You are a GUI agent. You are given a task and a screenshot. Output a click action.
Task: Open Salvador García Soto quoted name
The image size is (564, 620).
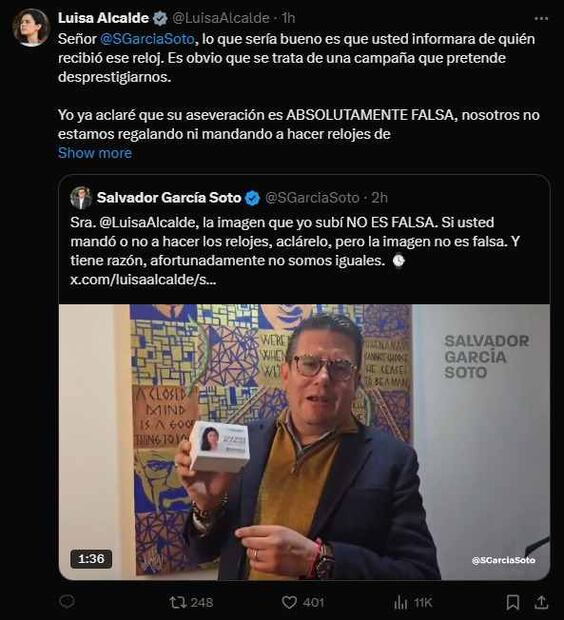click(x=169, y=197)
